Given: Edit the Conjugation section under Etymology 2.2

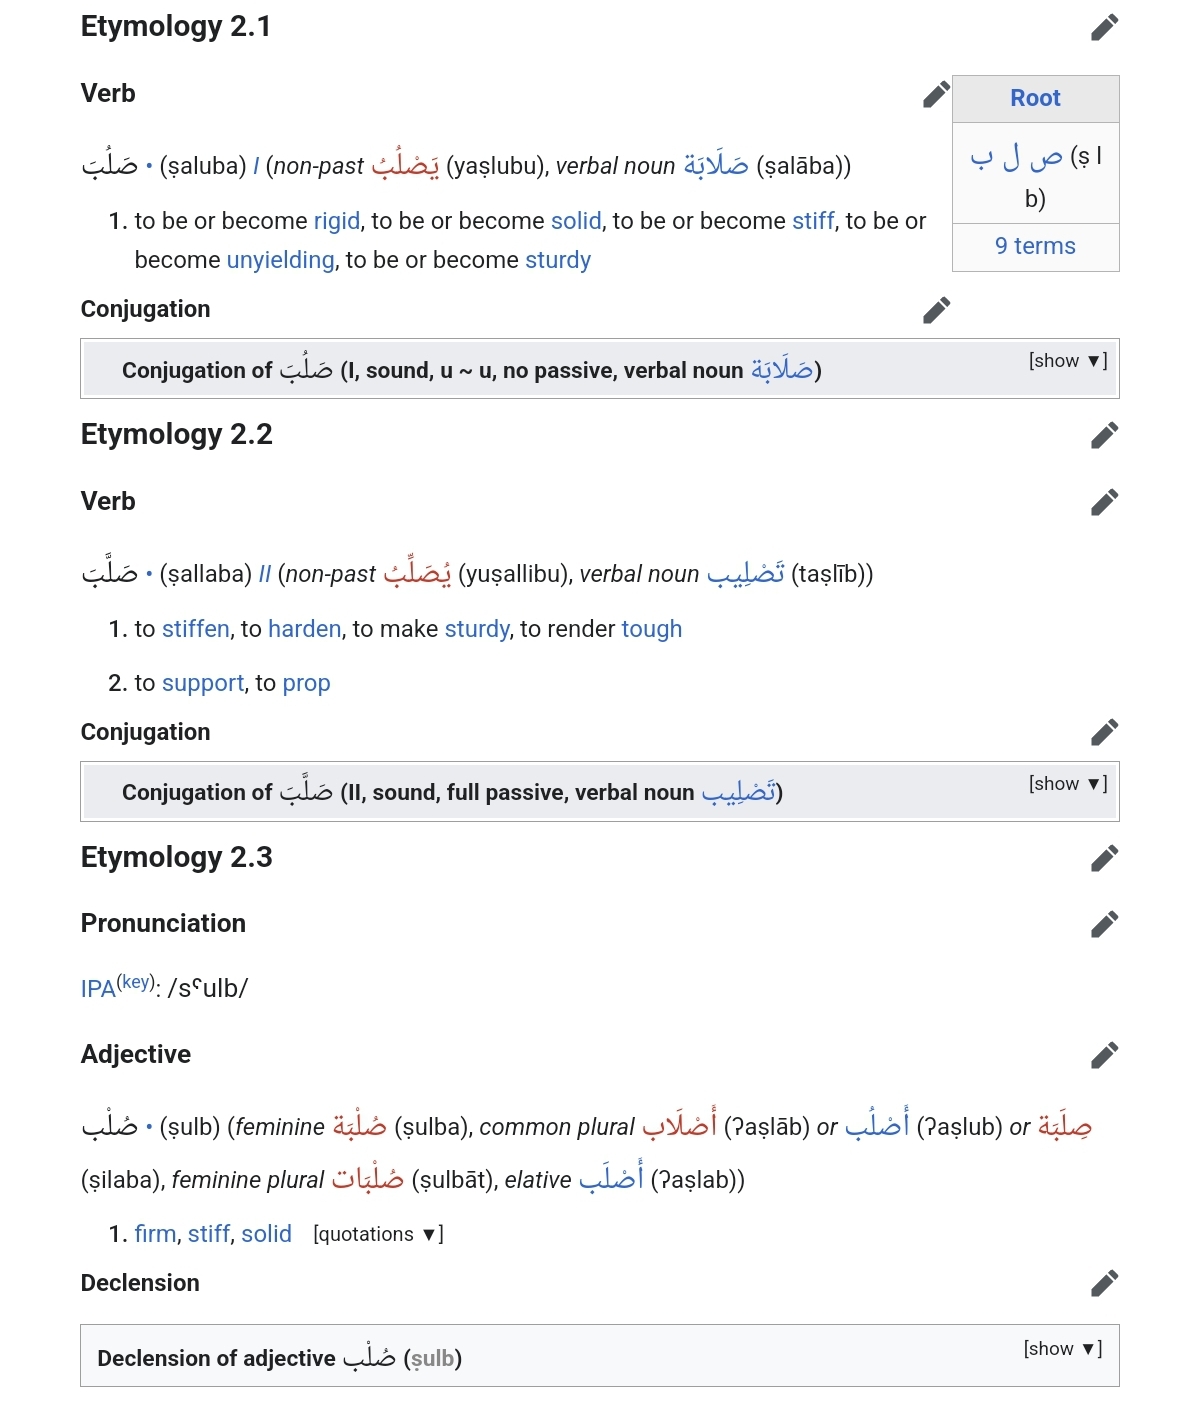Looking at the screenshot, I should click(1104, 732).
